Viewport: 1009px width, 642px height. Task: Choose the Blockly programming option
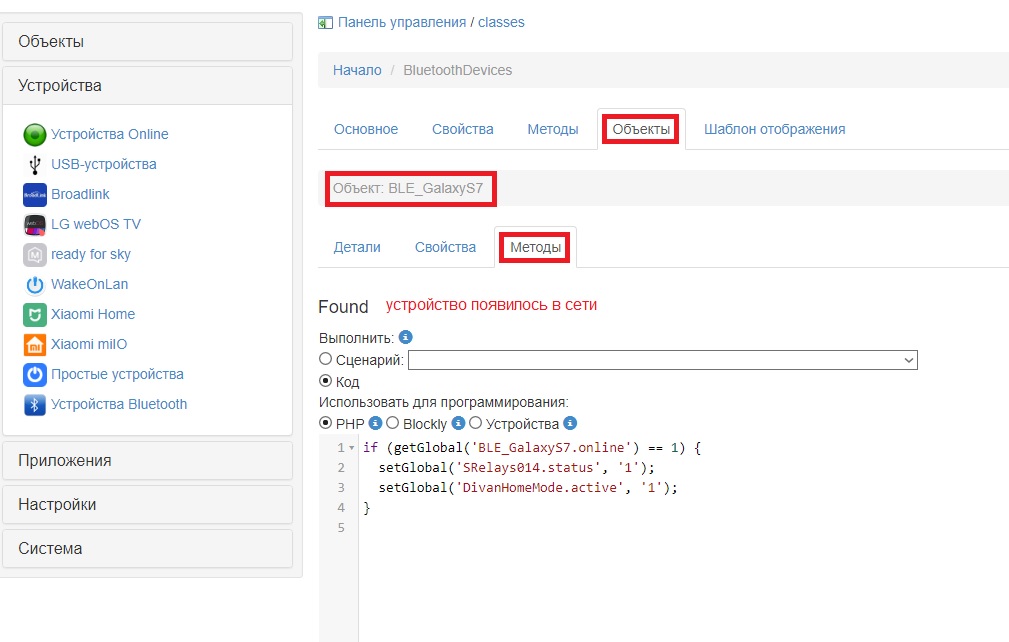(x=393, y=423)
